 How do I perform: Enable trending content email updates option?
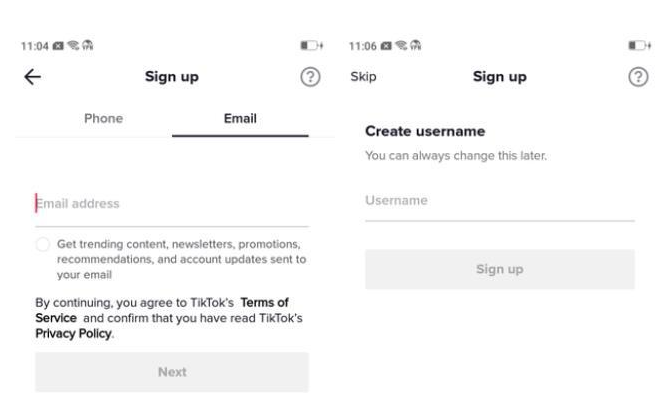pos(43,245)
